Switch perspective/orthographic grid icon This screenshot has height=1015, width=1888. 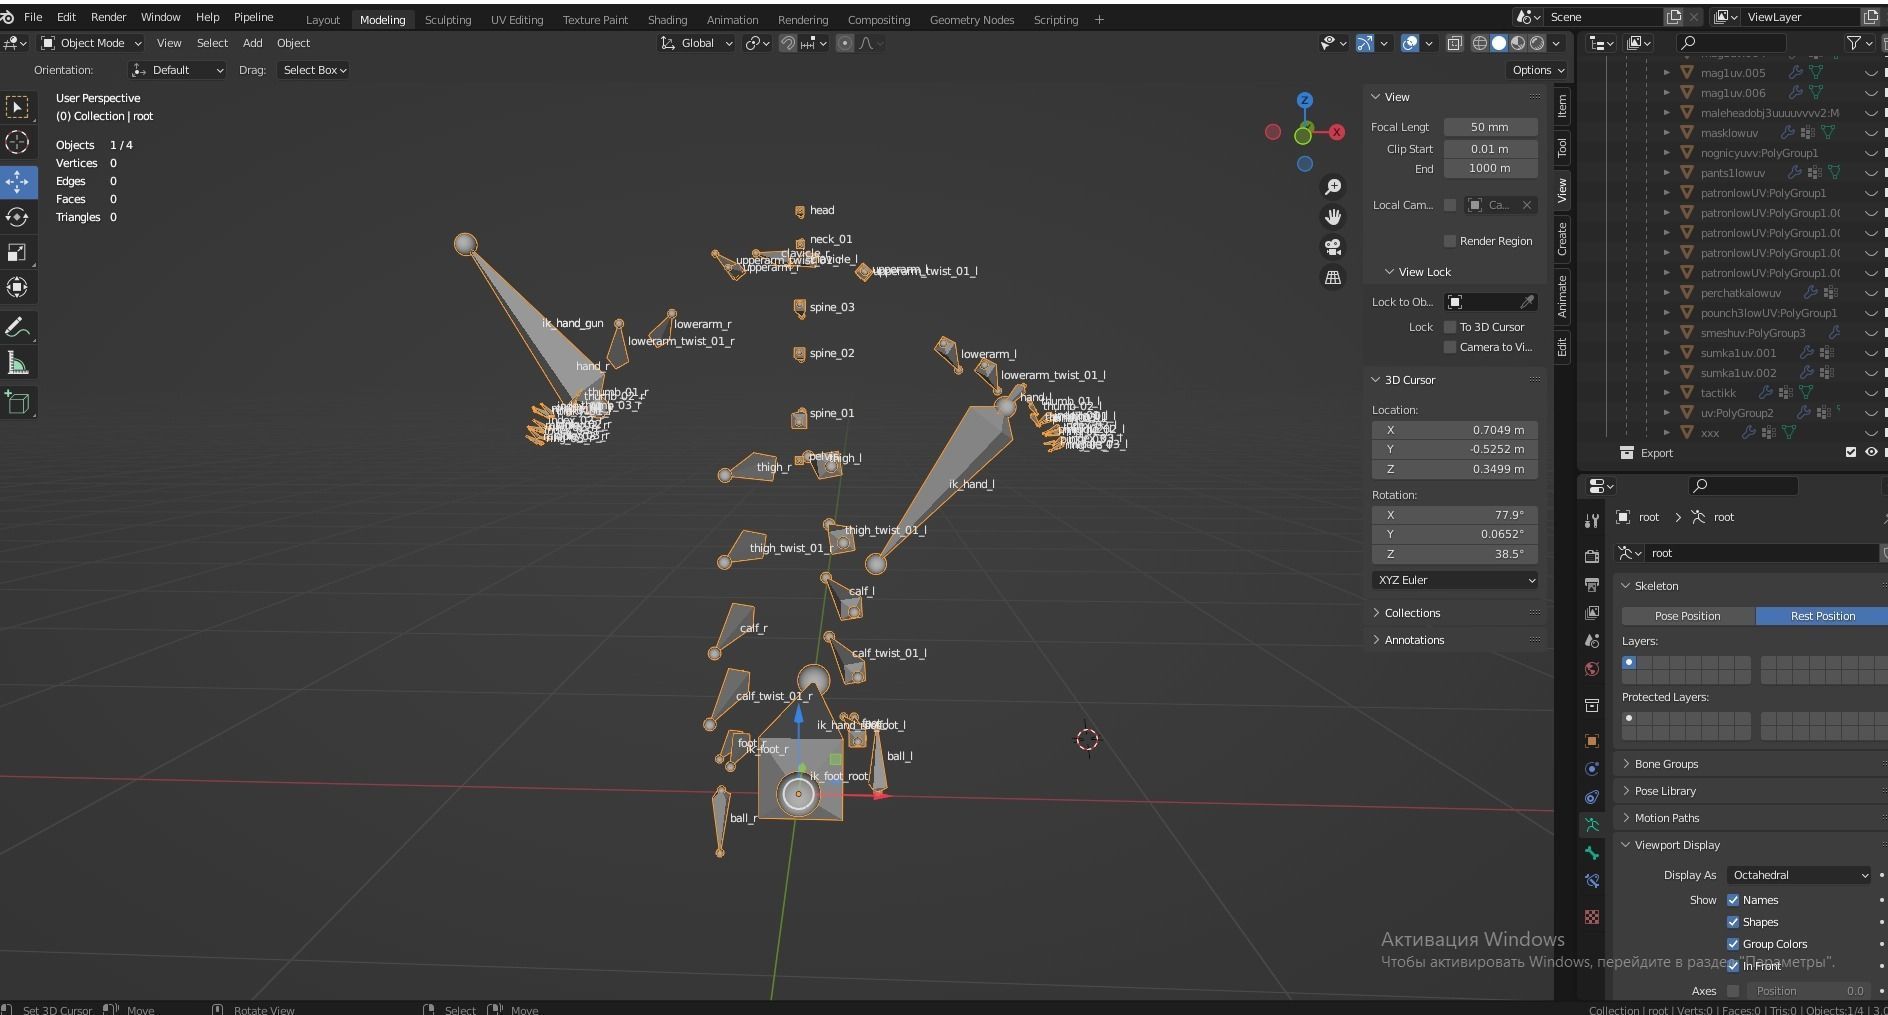click(x=1333, y=277)
